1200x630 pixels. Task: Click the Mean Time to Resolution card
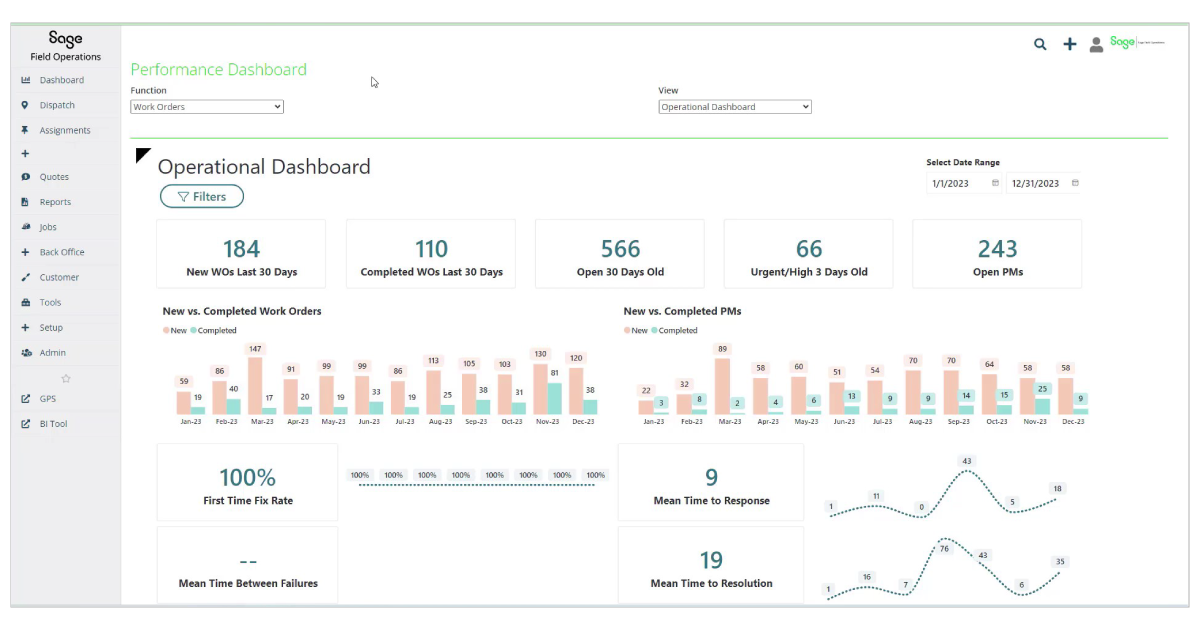(x=711, y=566)
